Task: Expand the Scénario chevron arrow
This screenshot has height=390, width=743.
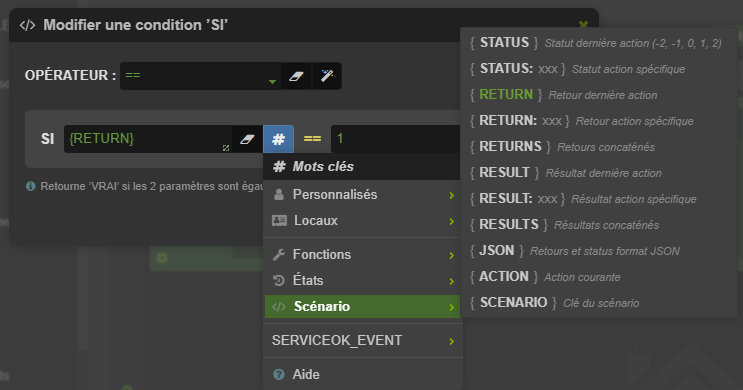Action: (x=452, y=307)
